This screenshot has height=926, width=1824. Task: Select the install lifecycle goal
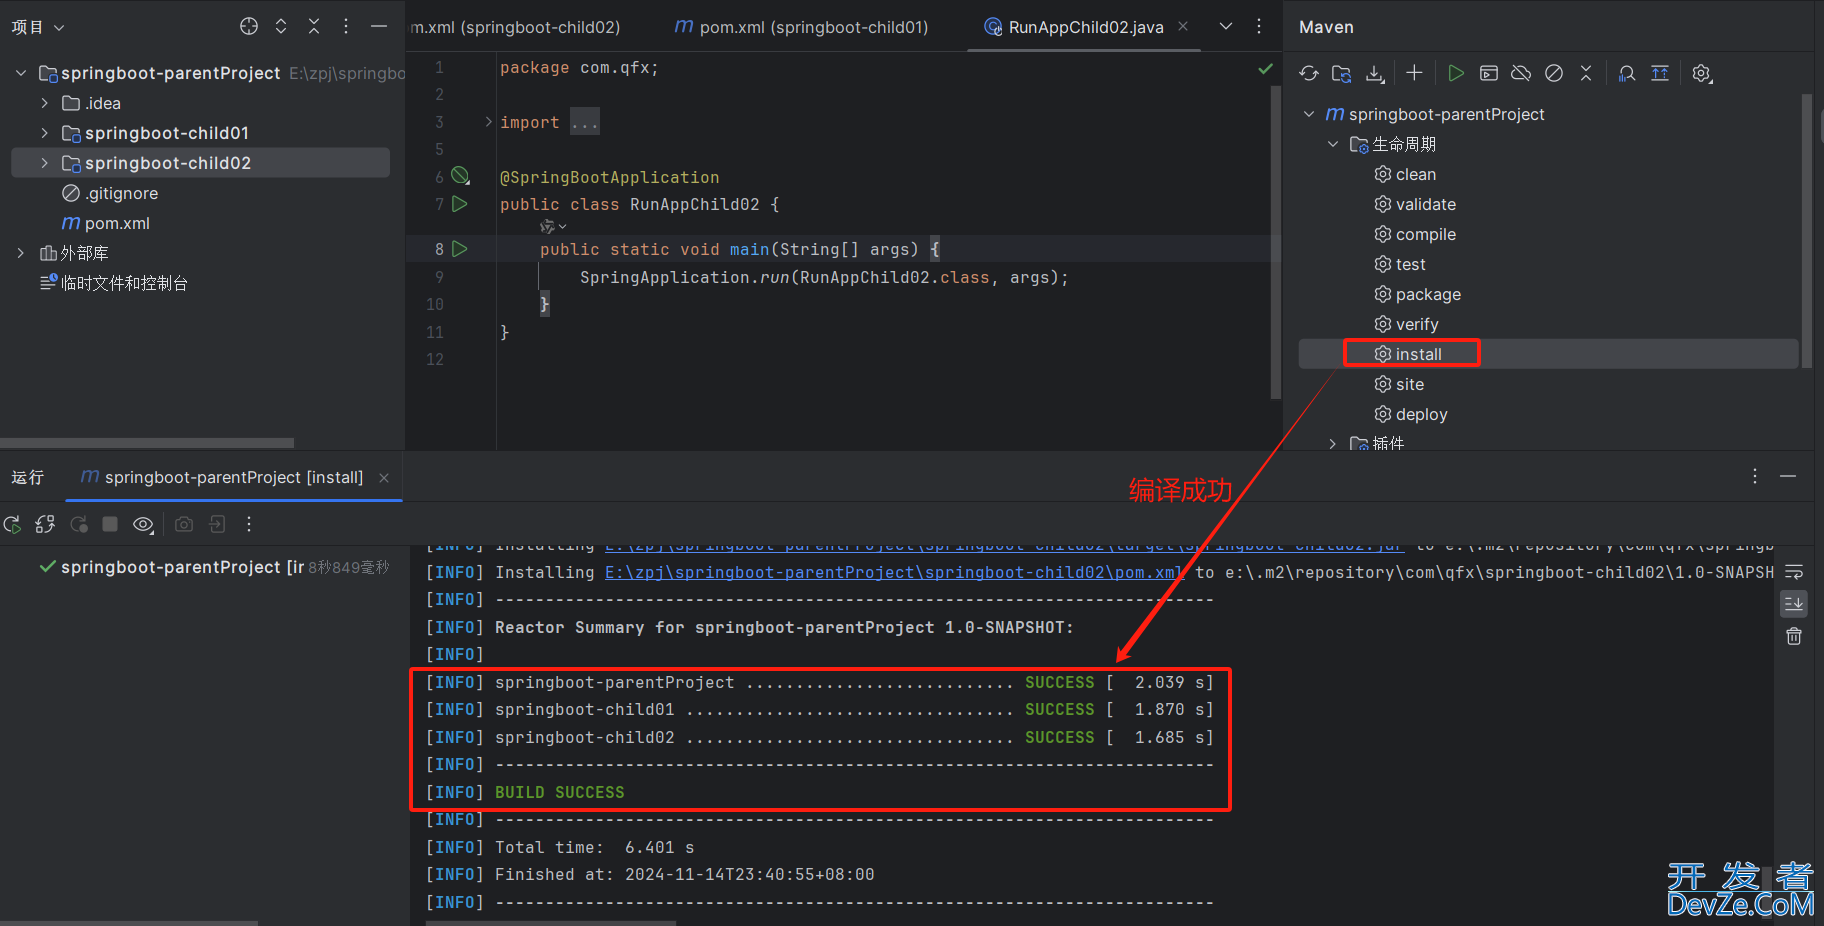[x=1548, y=354]
